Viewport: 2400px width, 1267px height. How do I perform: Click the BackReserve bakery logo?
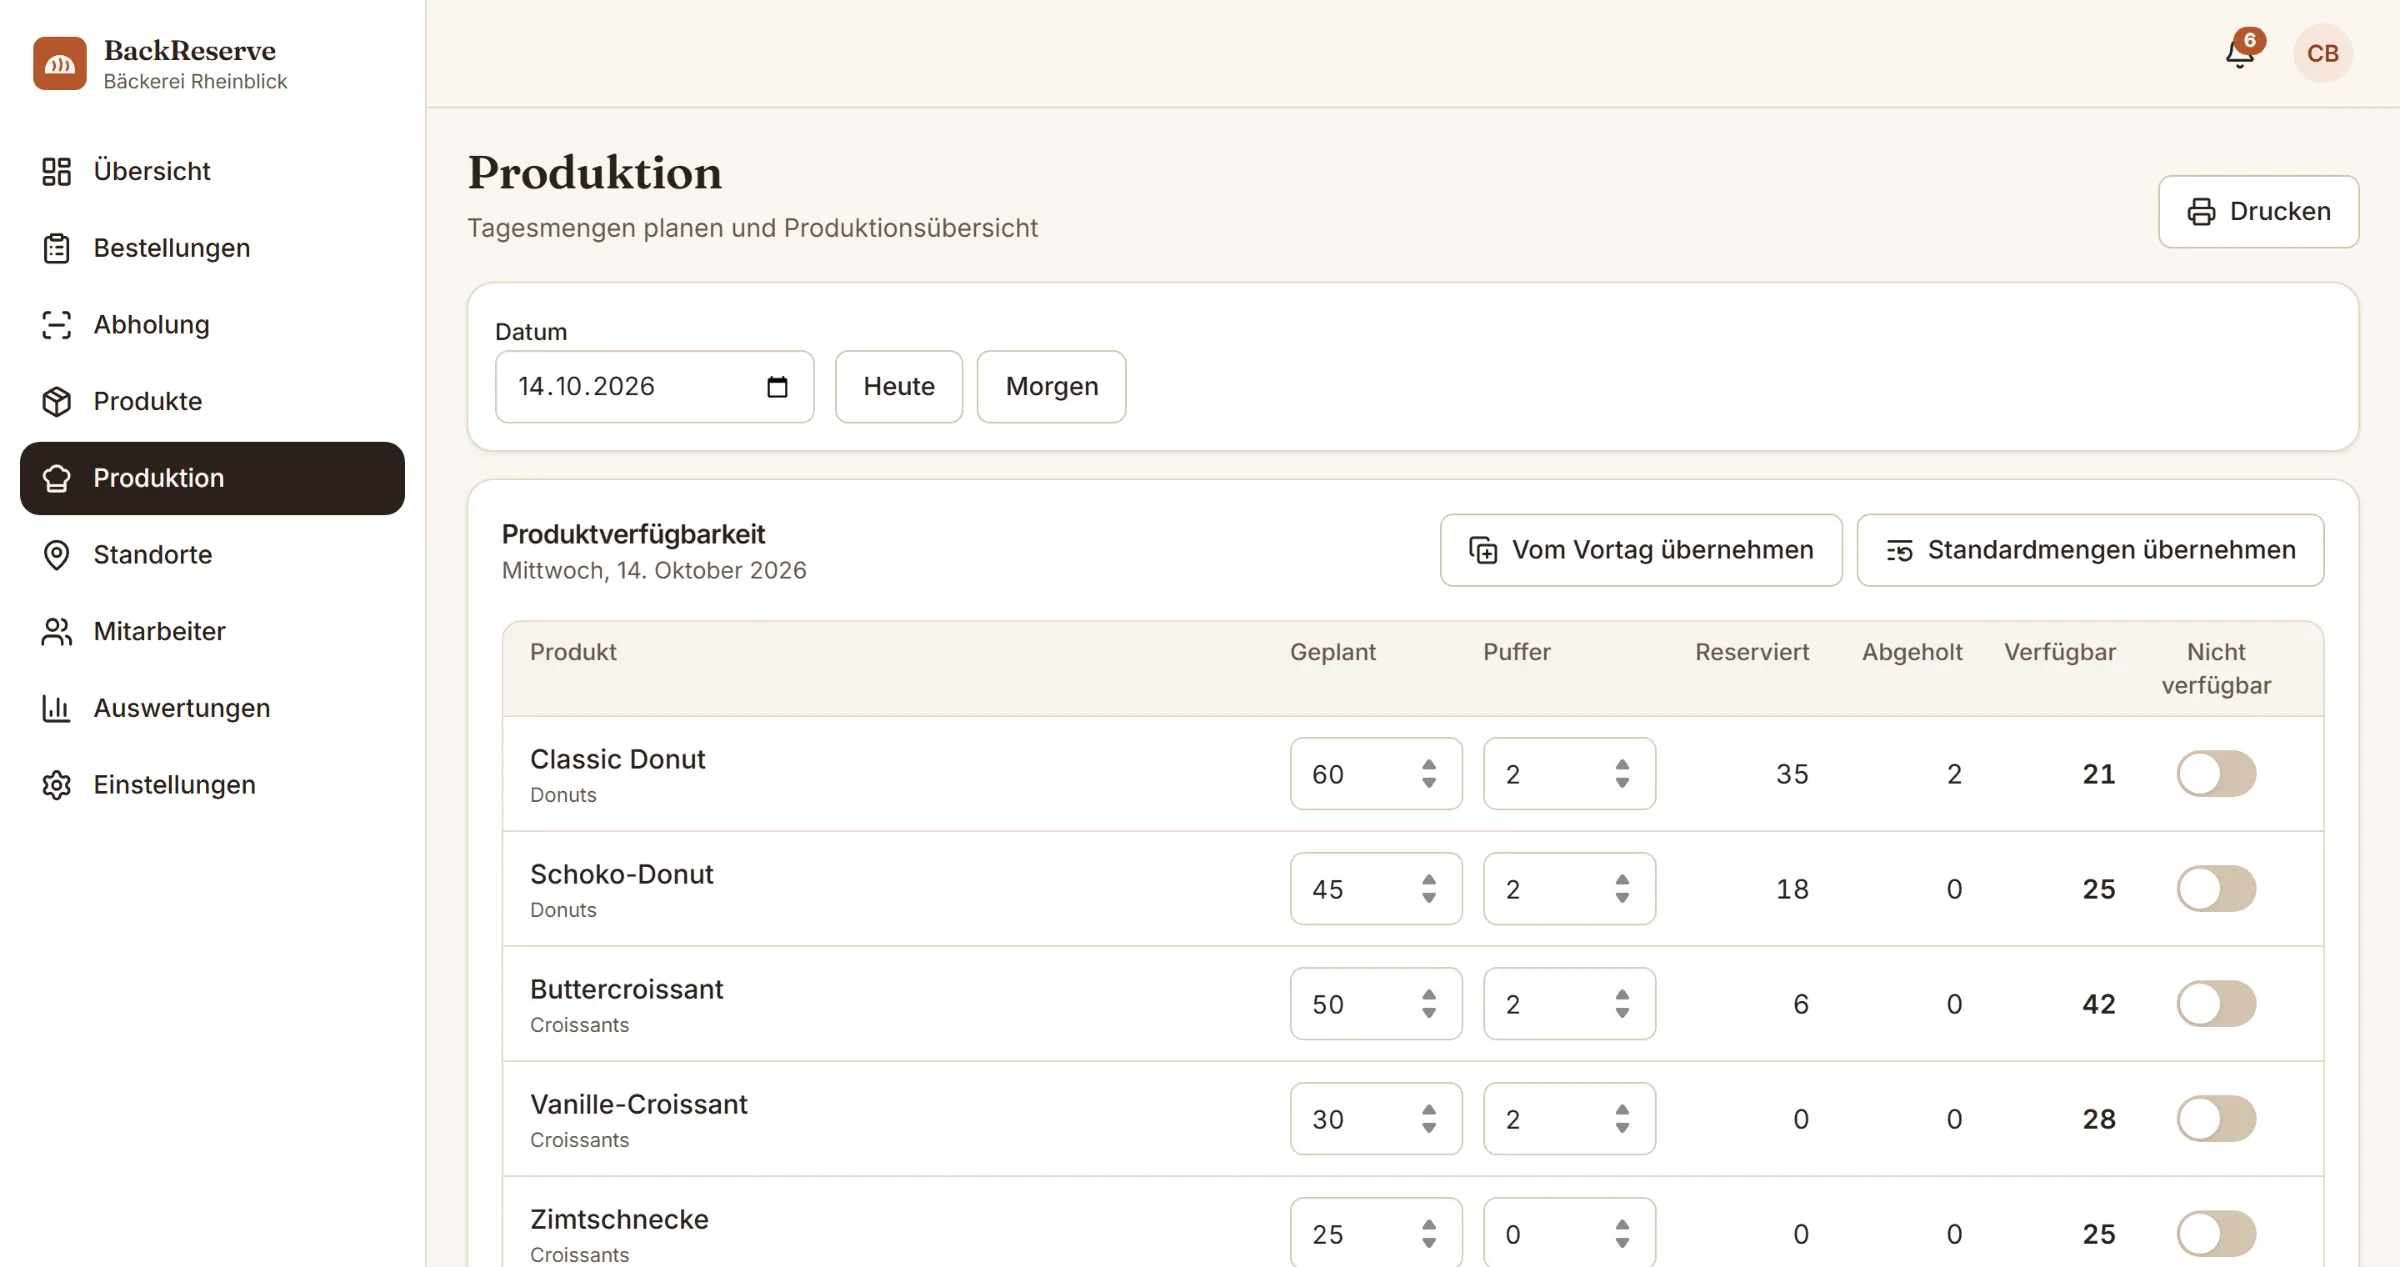(x=60, y=64)
